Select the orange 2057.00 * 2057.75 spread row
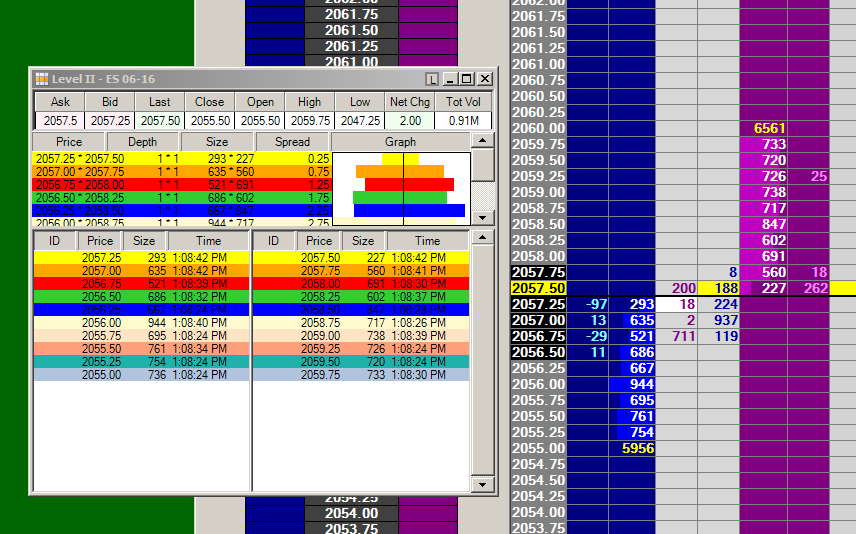 click(182, 172)
